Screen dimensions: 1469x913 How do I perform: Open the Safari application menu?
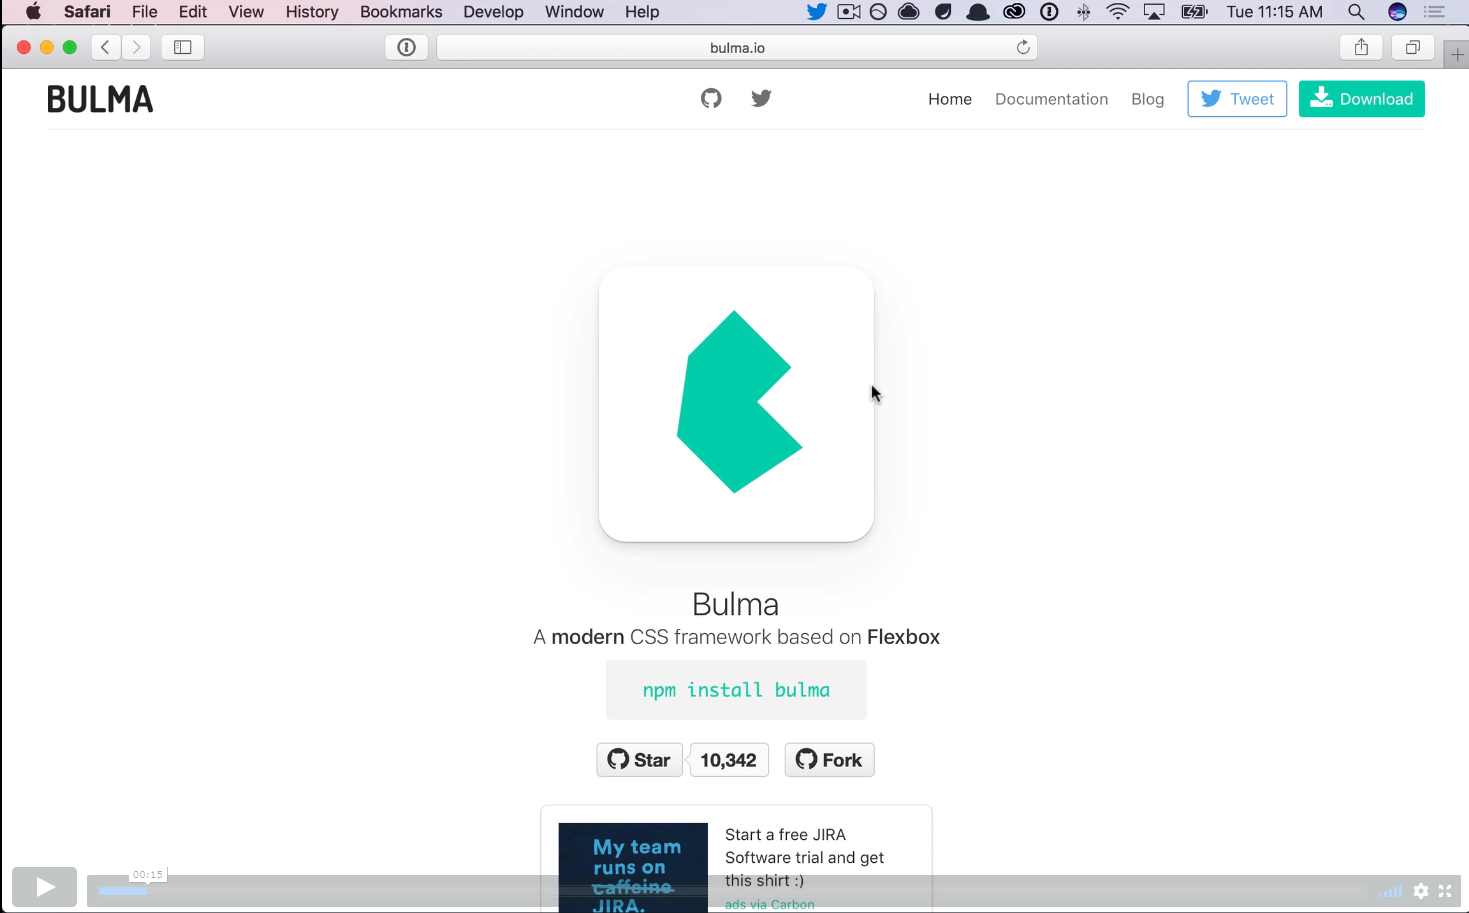point(87,12)
